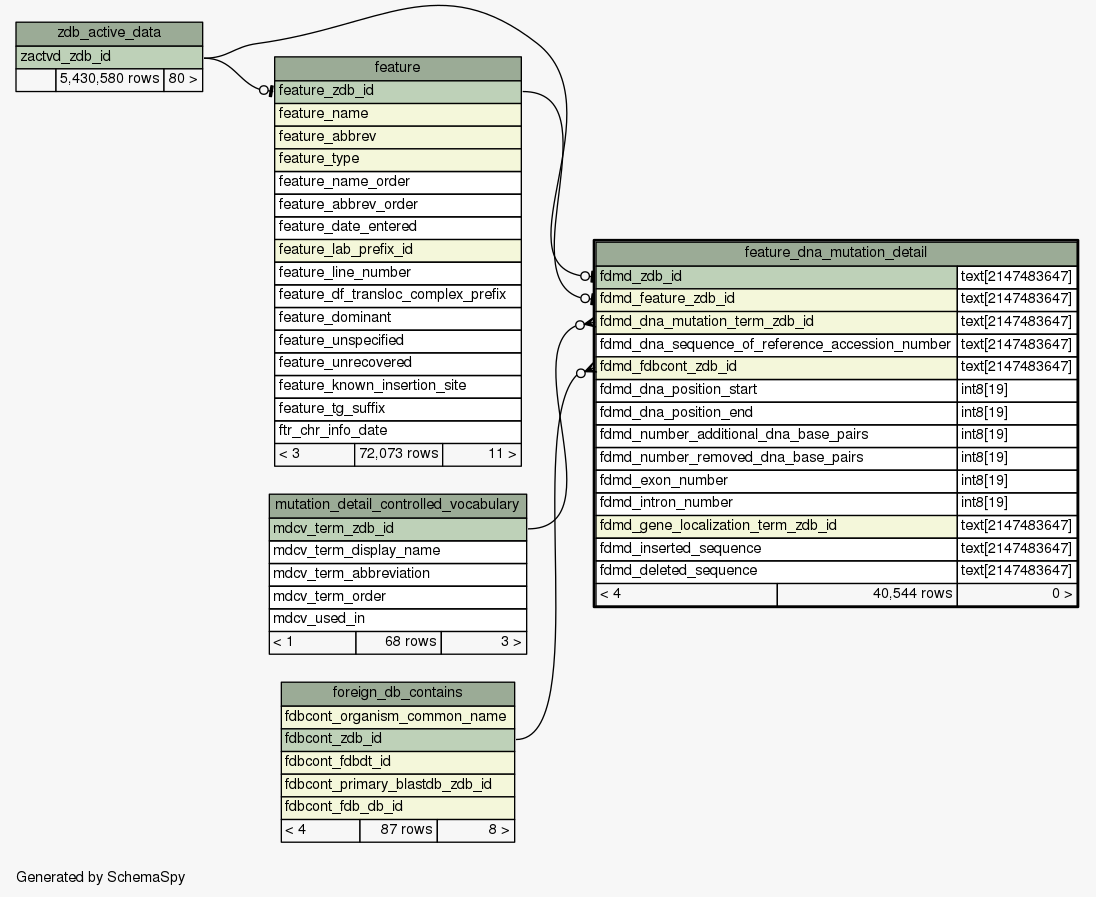
Task: Select the fdmd_deleted_sequence column
Action: tap(776, 571)
